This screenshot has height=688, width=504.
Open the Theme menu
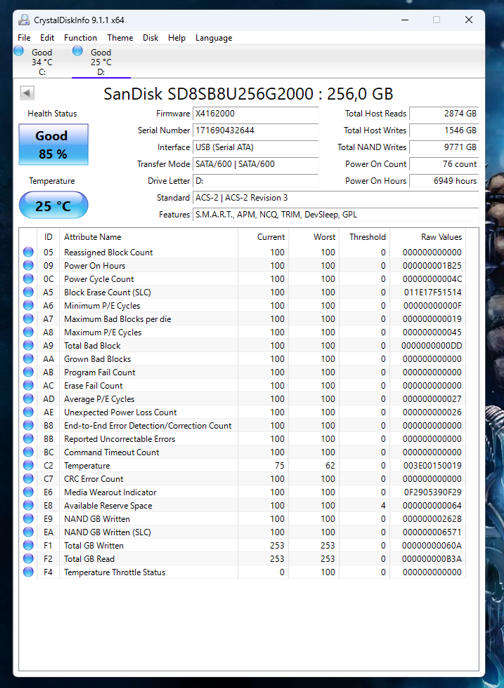(120, 38)
